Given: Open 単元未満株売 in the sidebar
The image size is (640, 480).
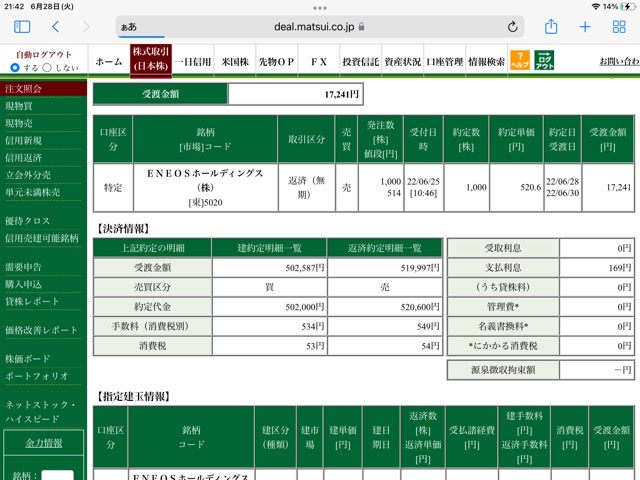Looking at the screenshot, I should coord(32,192).
